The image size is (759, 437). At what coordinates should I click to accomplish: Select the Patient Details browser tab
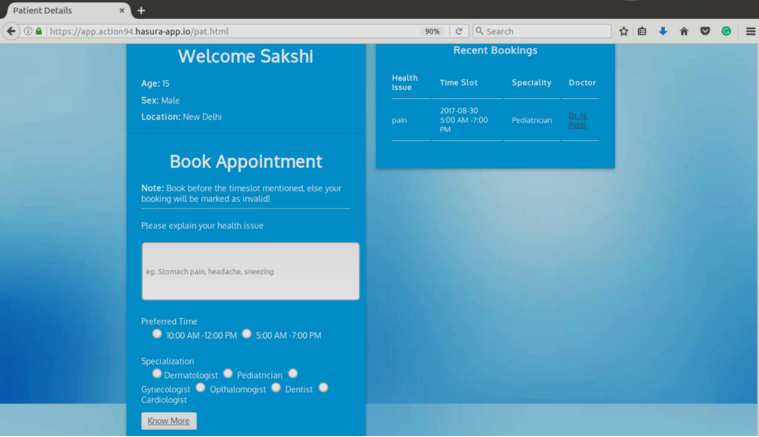pyautogui.click(x=67, y=10)
